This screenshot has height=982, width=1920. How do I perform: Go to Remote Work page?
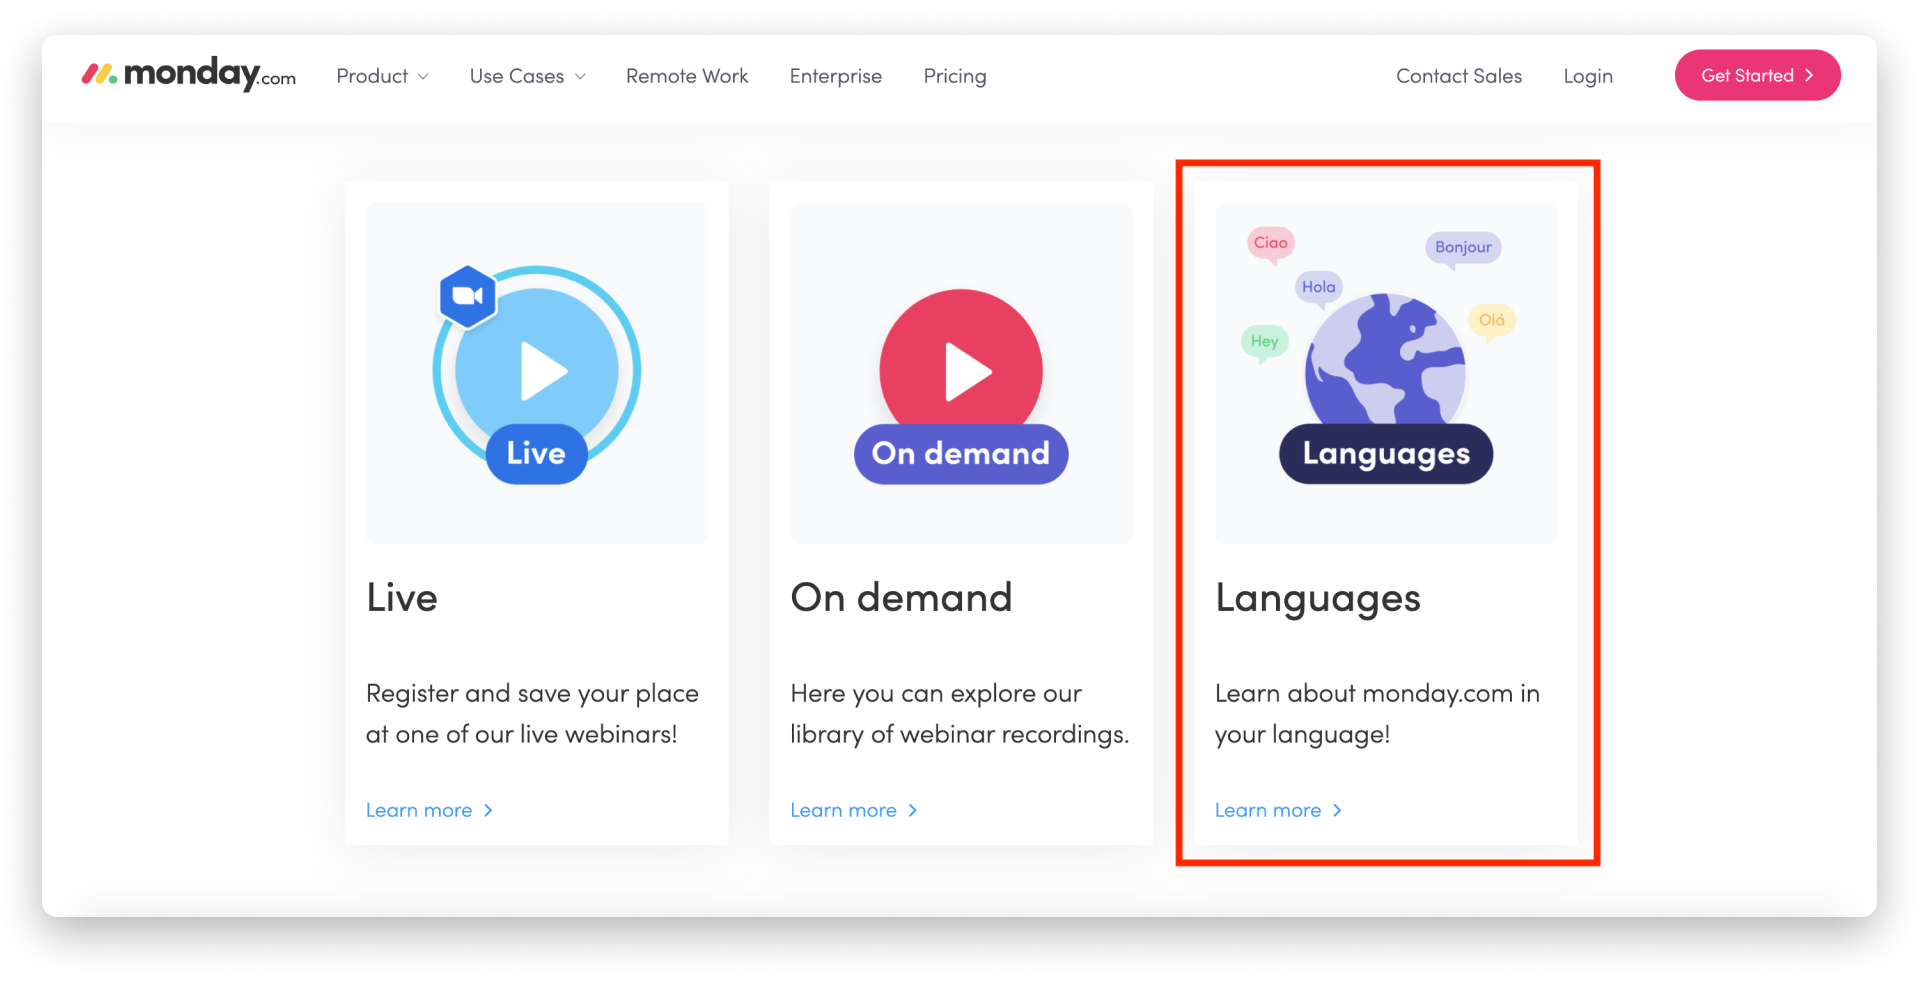click(687, 76)
